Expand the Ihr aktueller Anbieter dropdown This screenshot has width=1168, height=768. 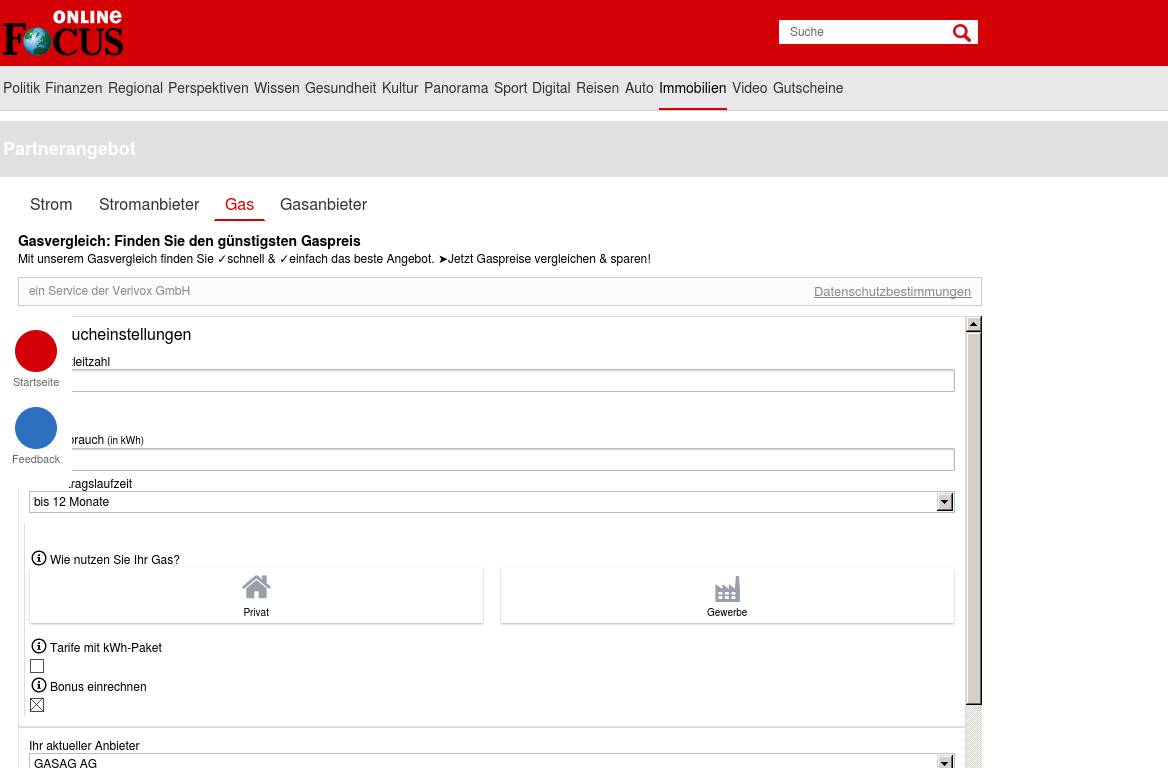(944, 762)
